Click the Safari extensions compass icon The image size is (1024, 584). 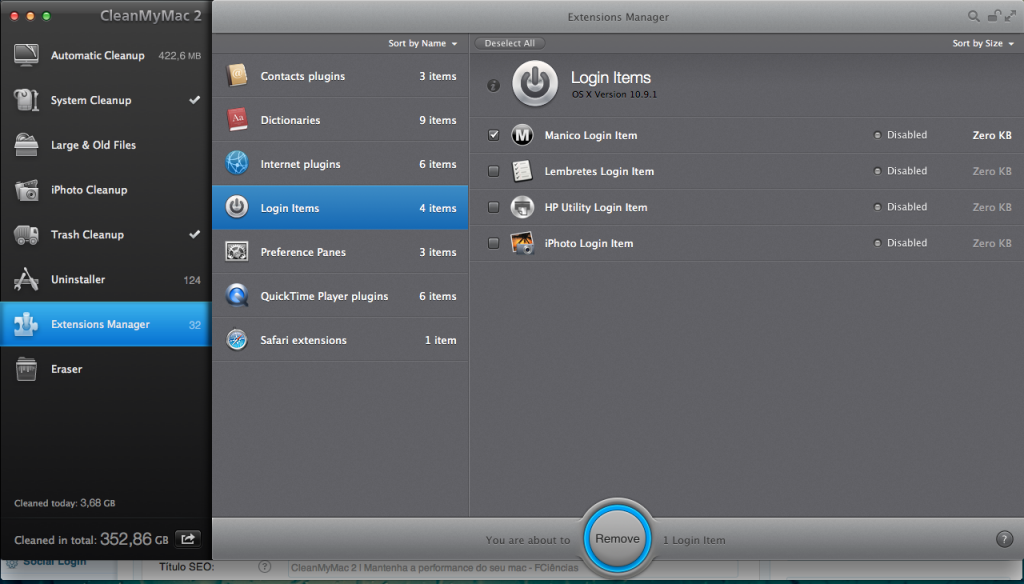236,340
